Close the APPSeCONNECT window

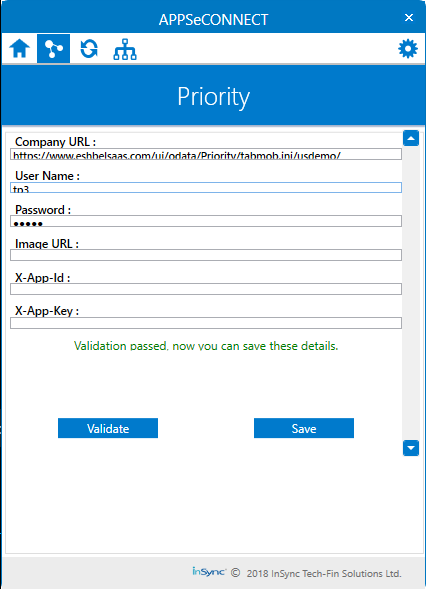coord(409,18)
